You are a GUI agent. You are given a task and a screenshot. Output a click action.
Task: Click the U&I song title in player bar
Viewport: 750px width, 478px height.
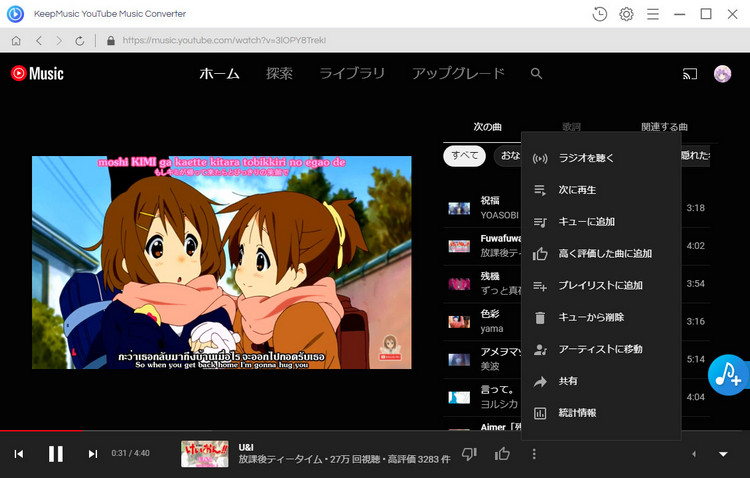[246, 447]
